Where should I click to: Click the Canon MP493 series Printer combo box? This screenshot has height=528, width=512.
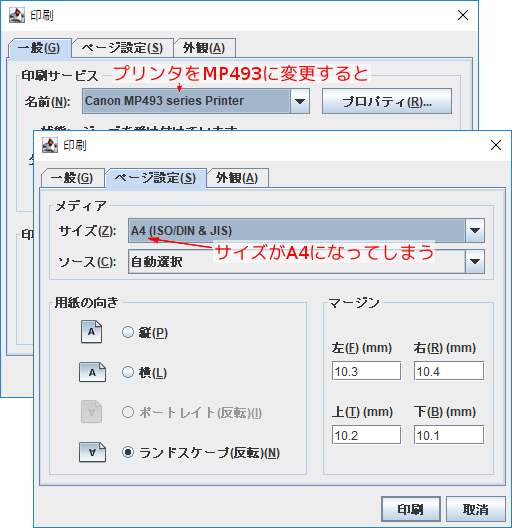point(196,101)
